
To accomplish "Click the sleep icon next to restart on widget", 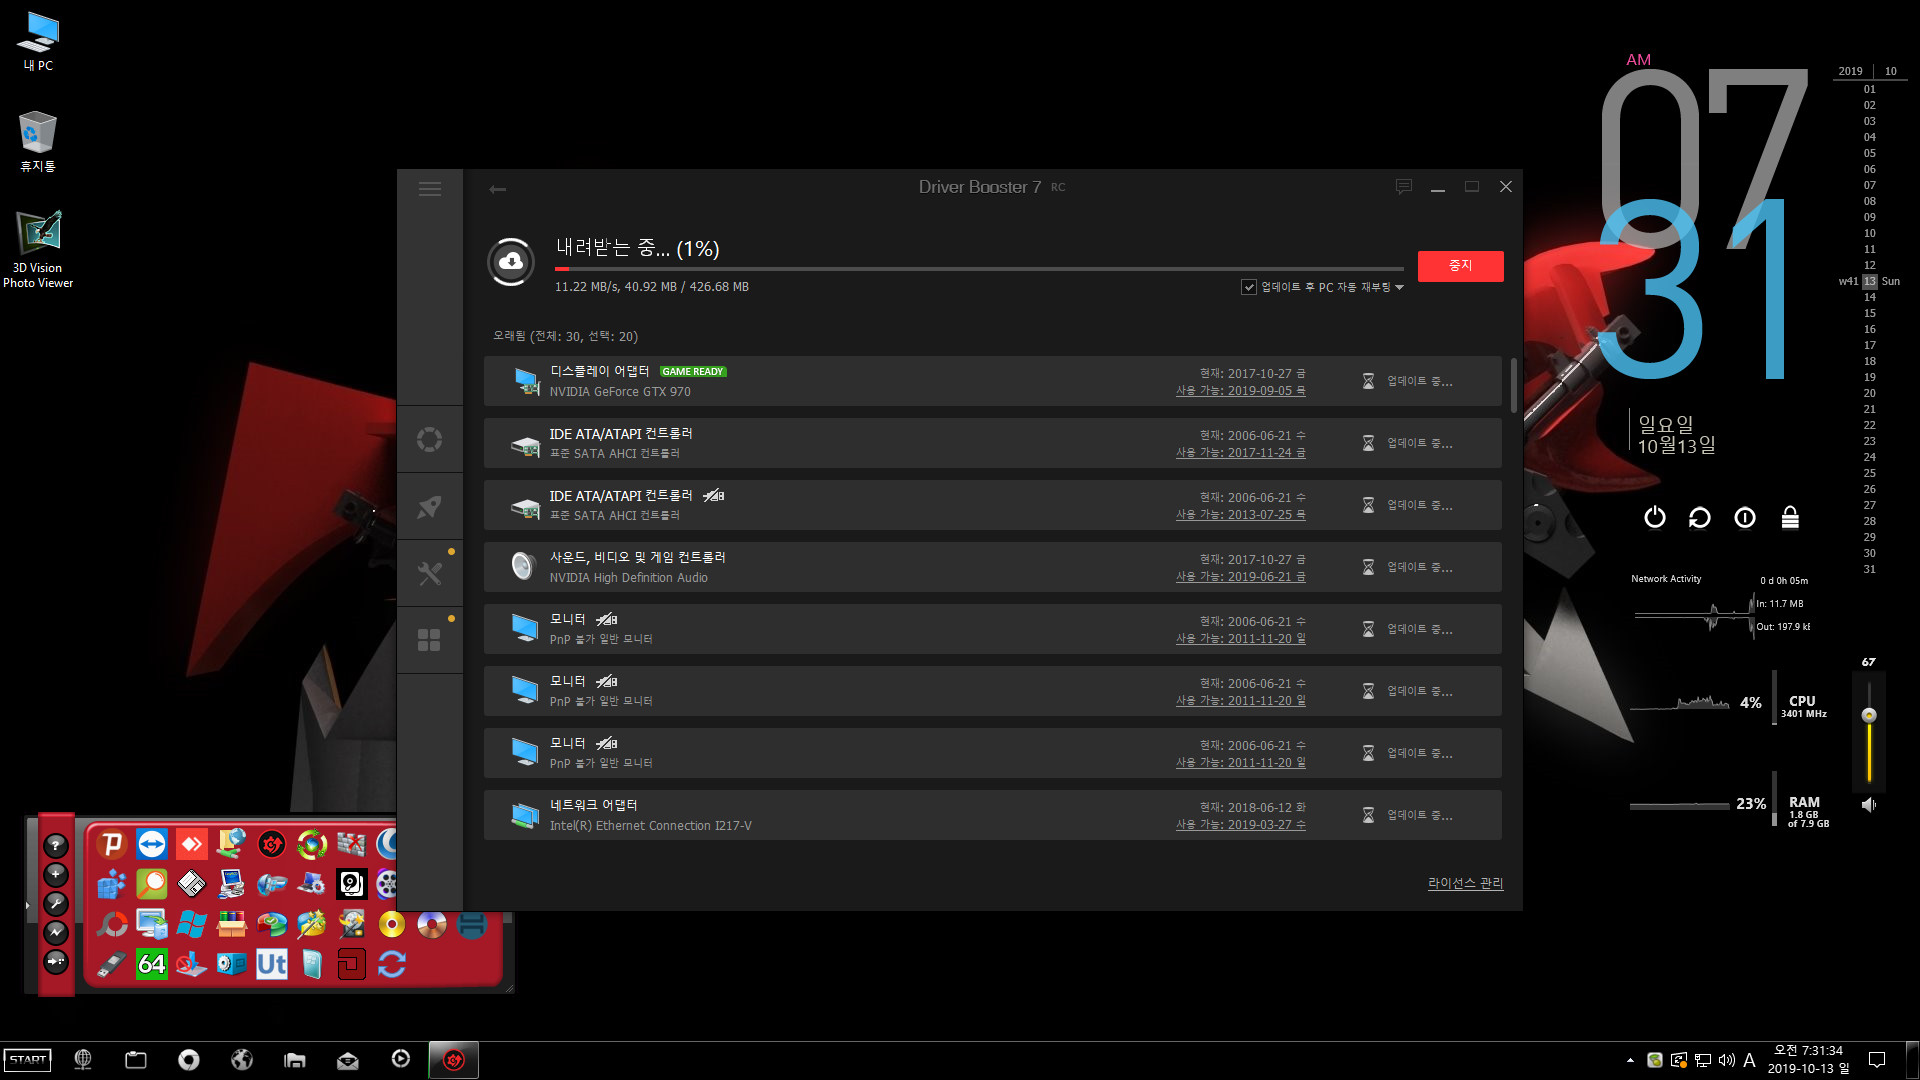I will [x=1745, y=517].
